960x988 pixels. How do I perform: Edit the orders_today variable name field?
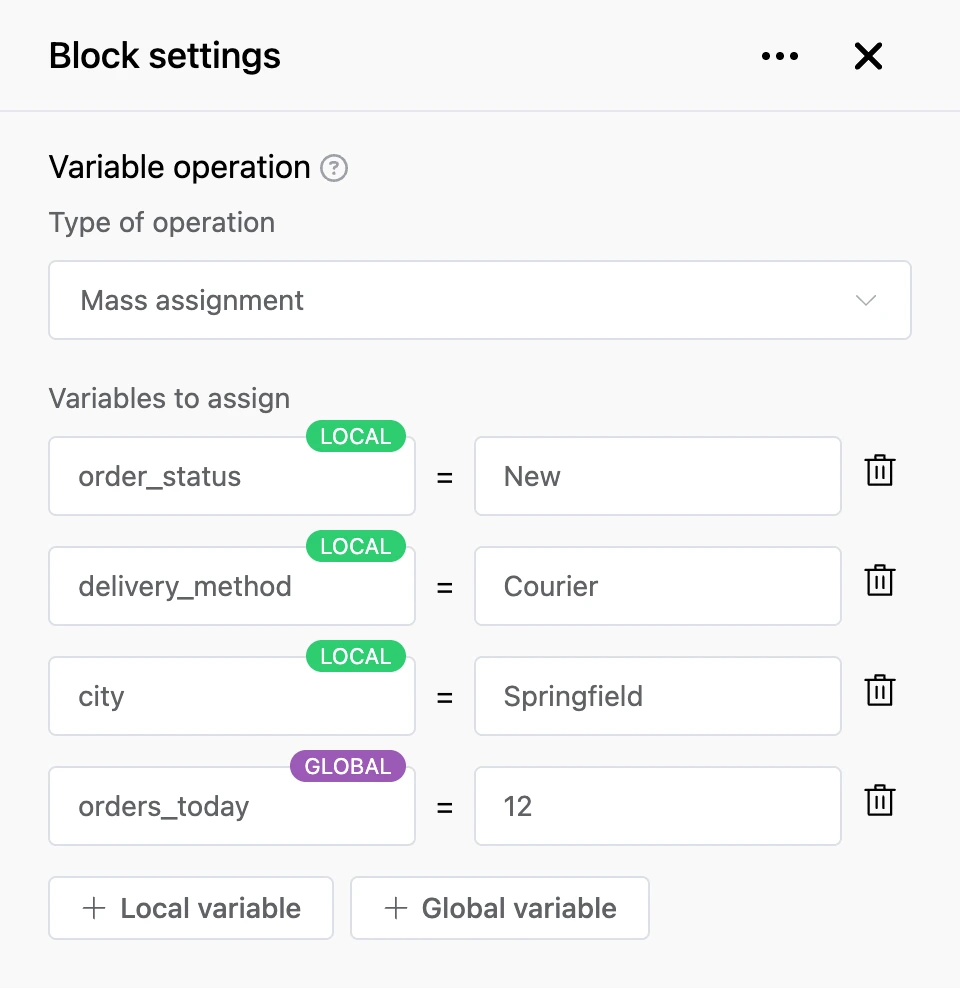tap(232, 806)
